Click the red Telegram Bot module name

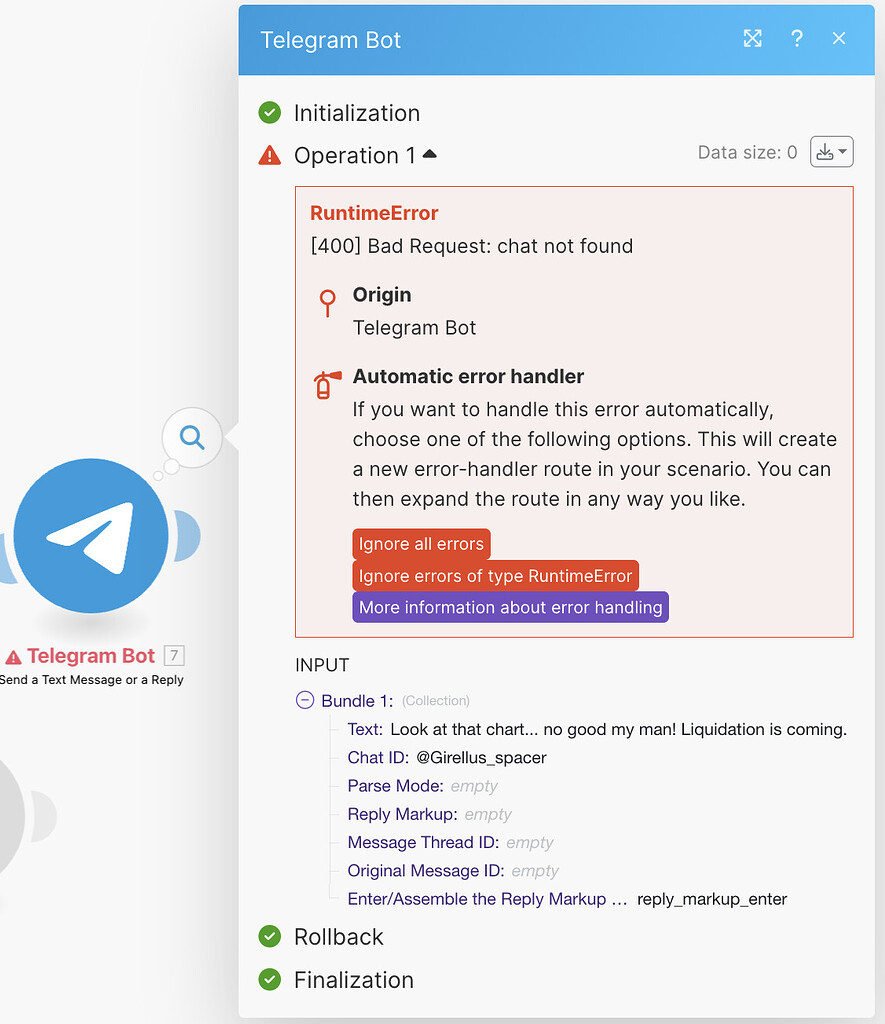click(91, 656)
